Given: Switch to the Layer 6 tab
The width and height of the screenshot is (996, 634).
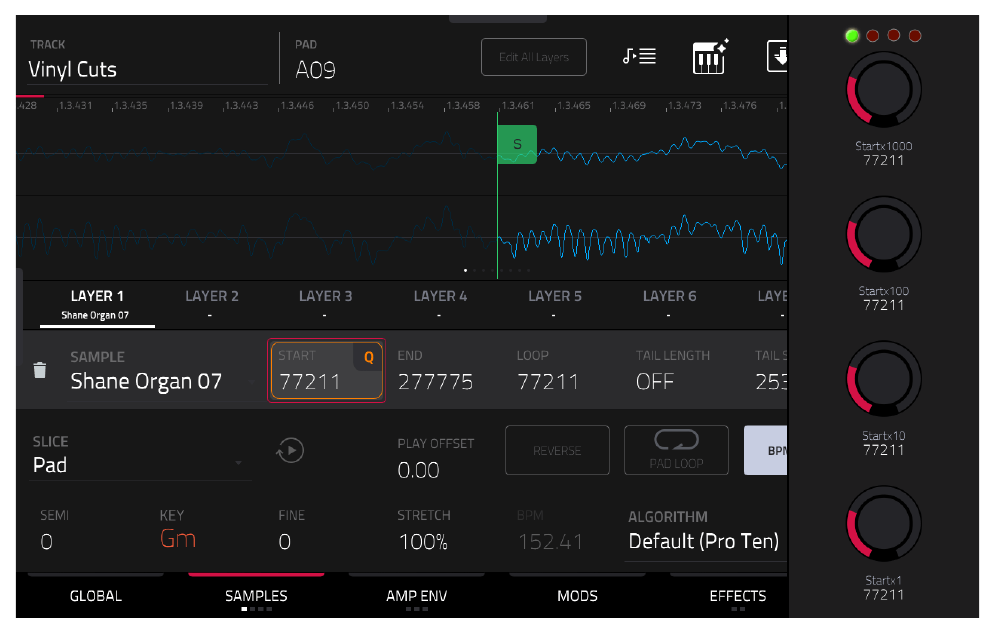Looking at the screenshot, I should pyautogui.click(x=670, y=304).
